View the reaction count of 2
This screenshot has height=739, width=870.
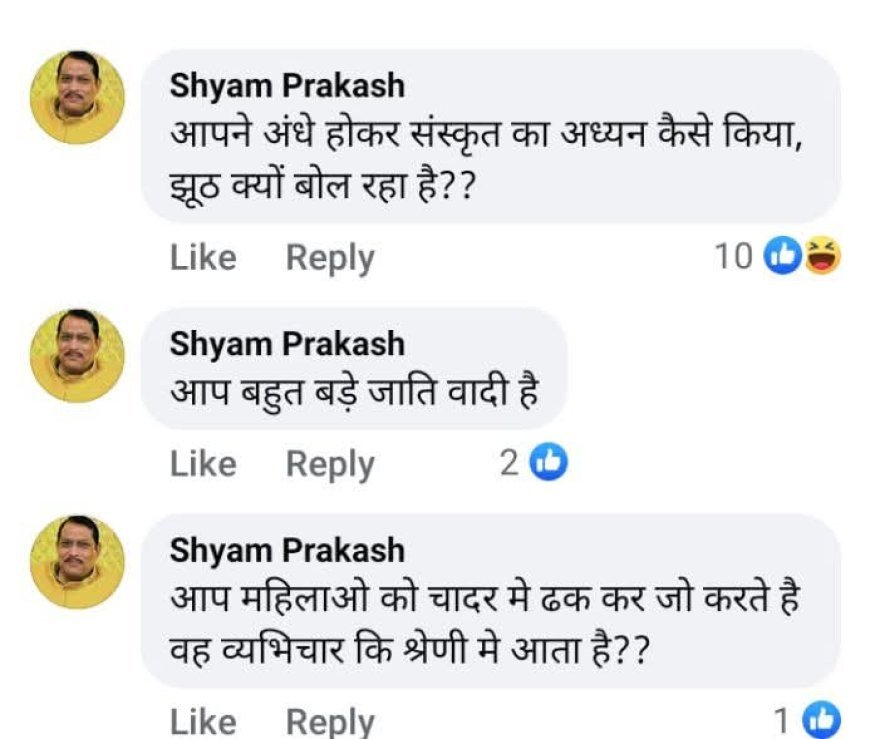(510, 463)
